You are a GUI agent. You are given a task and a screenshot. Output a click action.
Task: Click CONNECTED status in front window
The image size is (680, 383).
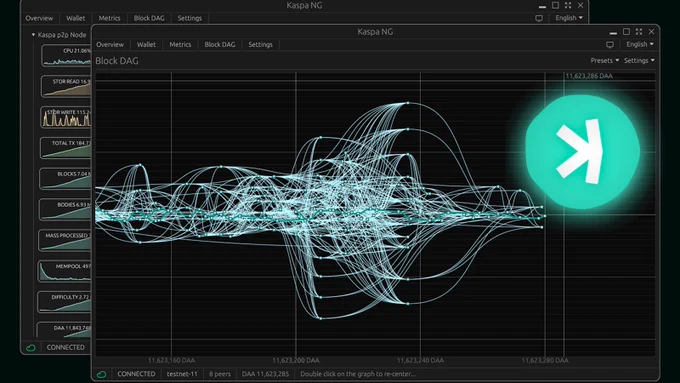pos(136,374)
